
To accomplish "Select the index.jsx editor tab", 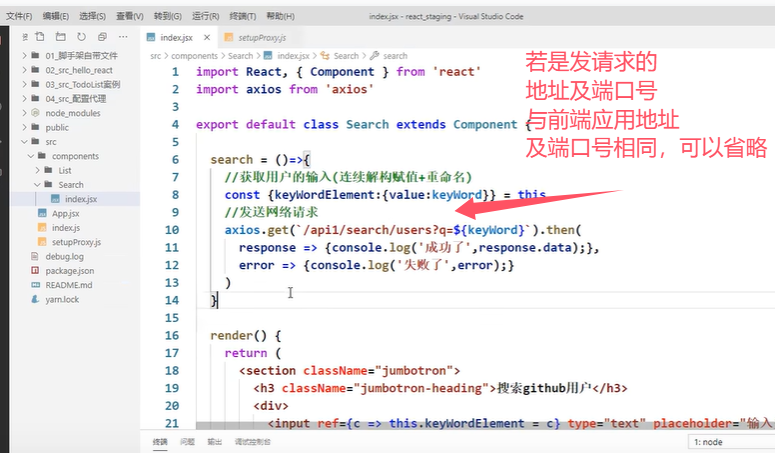I will point(176,38).
